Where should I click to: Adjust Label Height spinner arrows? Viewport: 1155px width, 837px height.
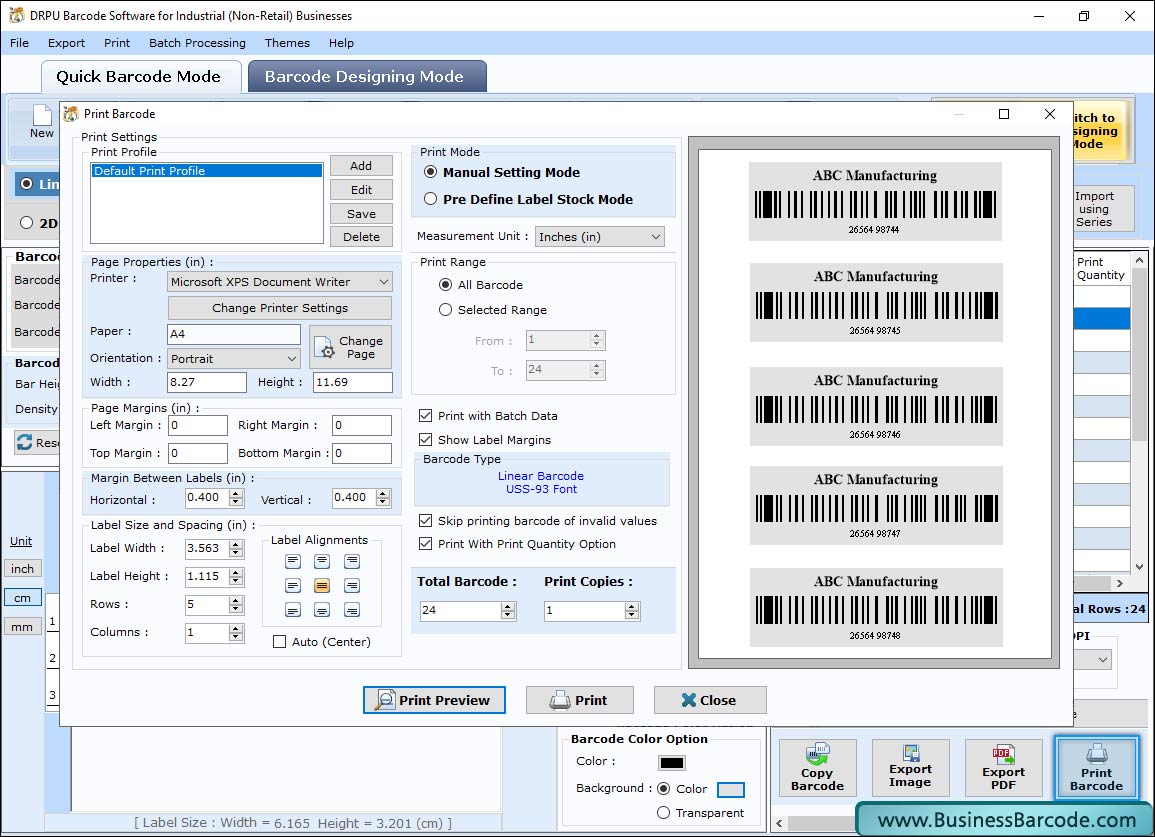(236, 577)
